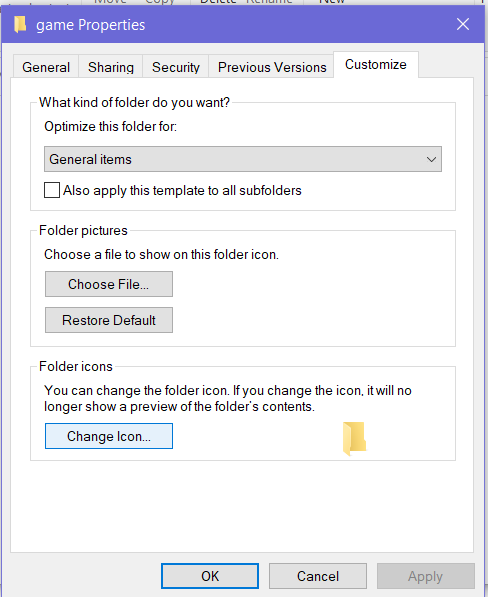Image resolution: width=488 pixels, height=597 pixels.
Task: Click the Copy command behind the dialog
Action: click(160, 2)
